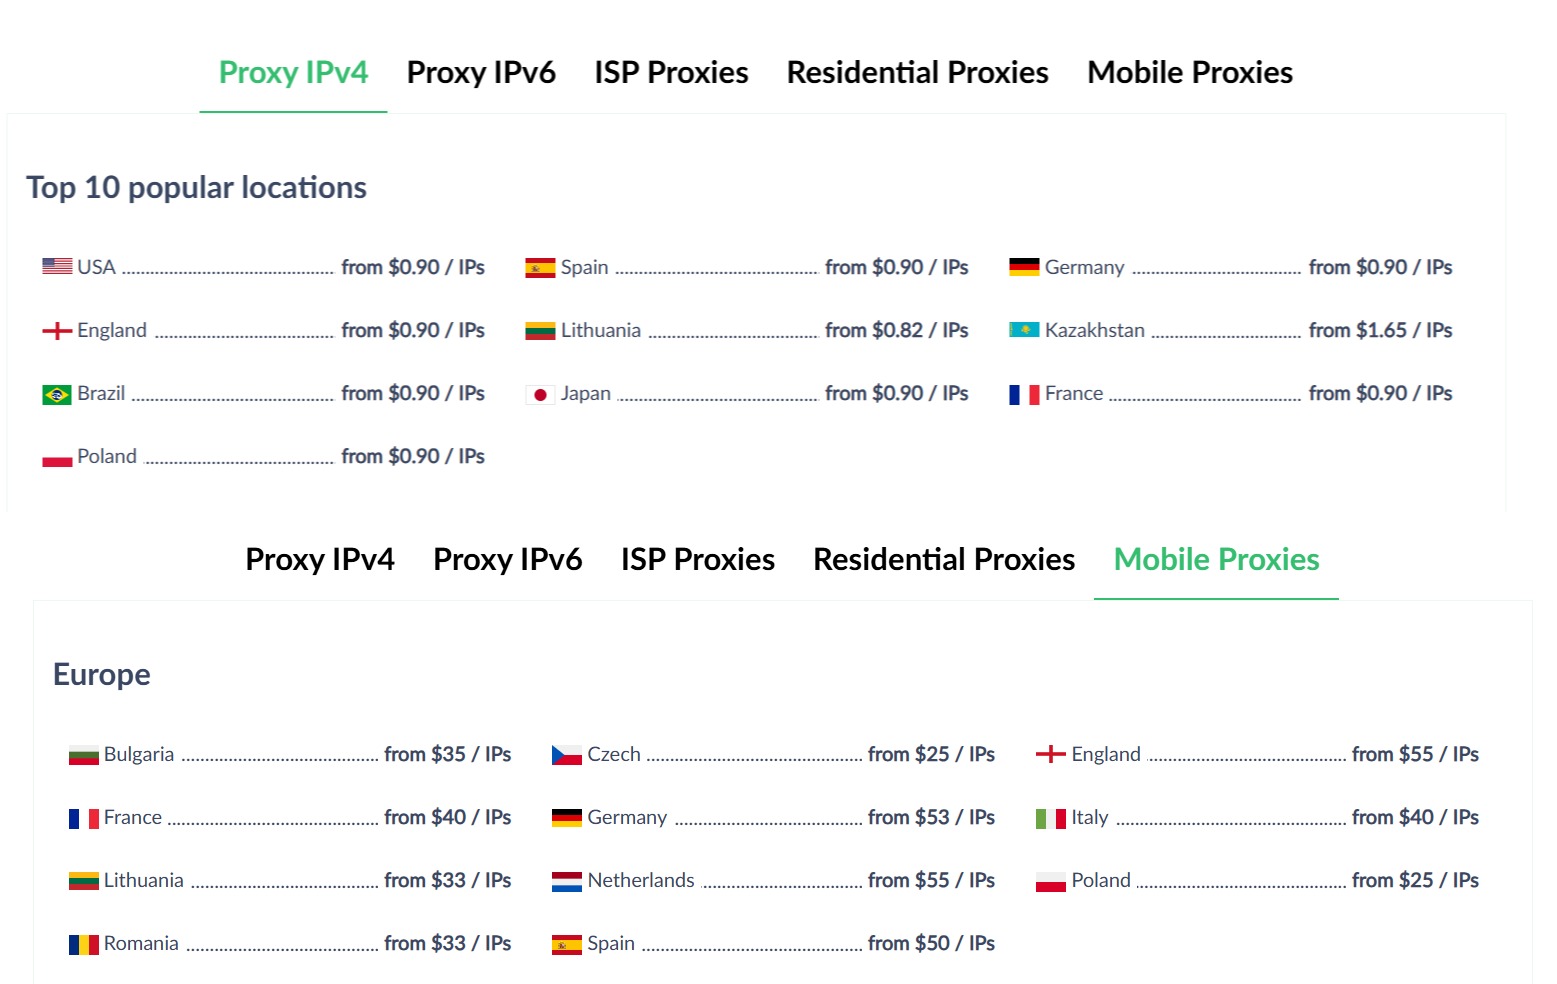Click the Netherlands flag icon
This screenshot has height=984, width=1557.
coord(567,881)
